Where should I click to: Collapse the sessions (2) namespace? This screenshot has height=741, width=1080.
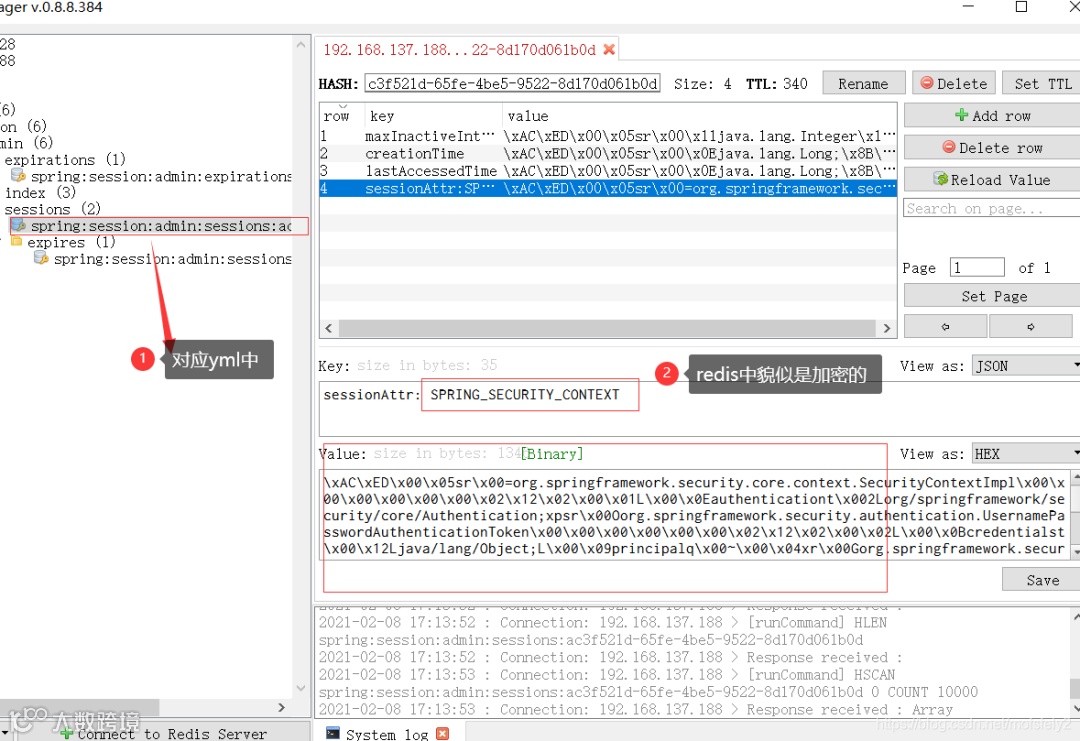52,209
